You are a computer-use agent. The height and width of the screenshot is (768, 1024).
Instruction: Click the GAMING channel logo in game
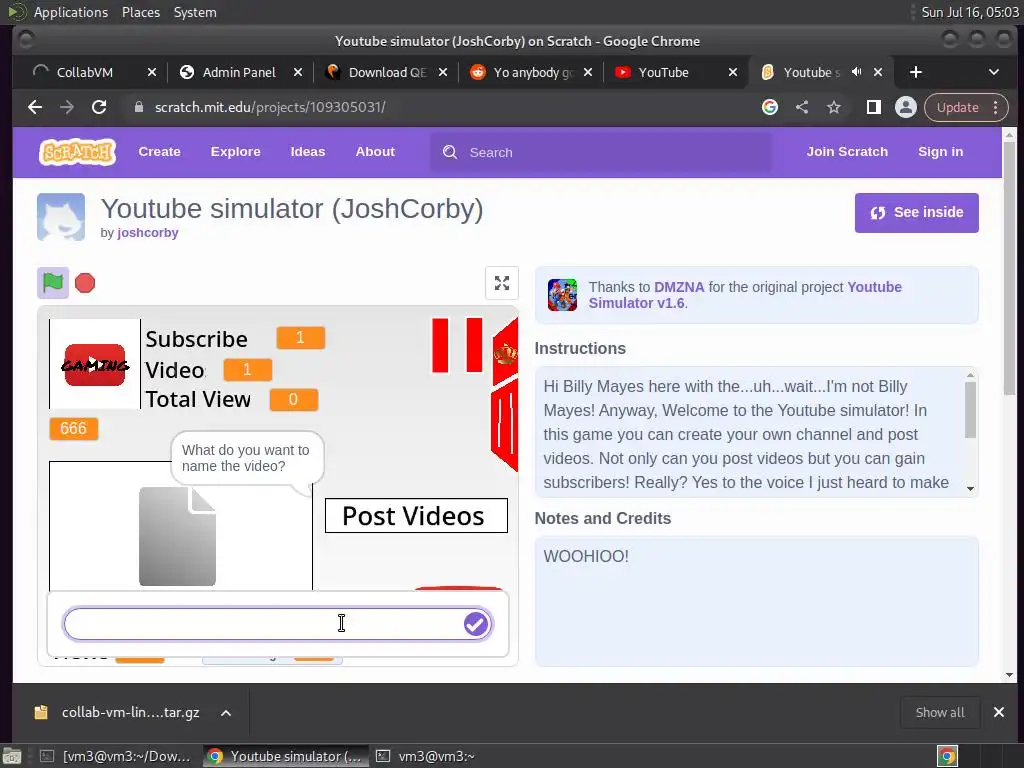(x=95, y=364)
